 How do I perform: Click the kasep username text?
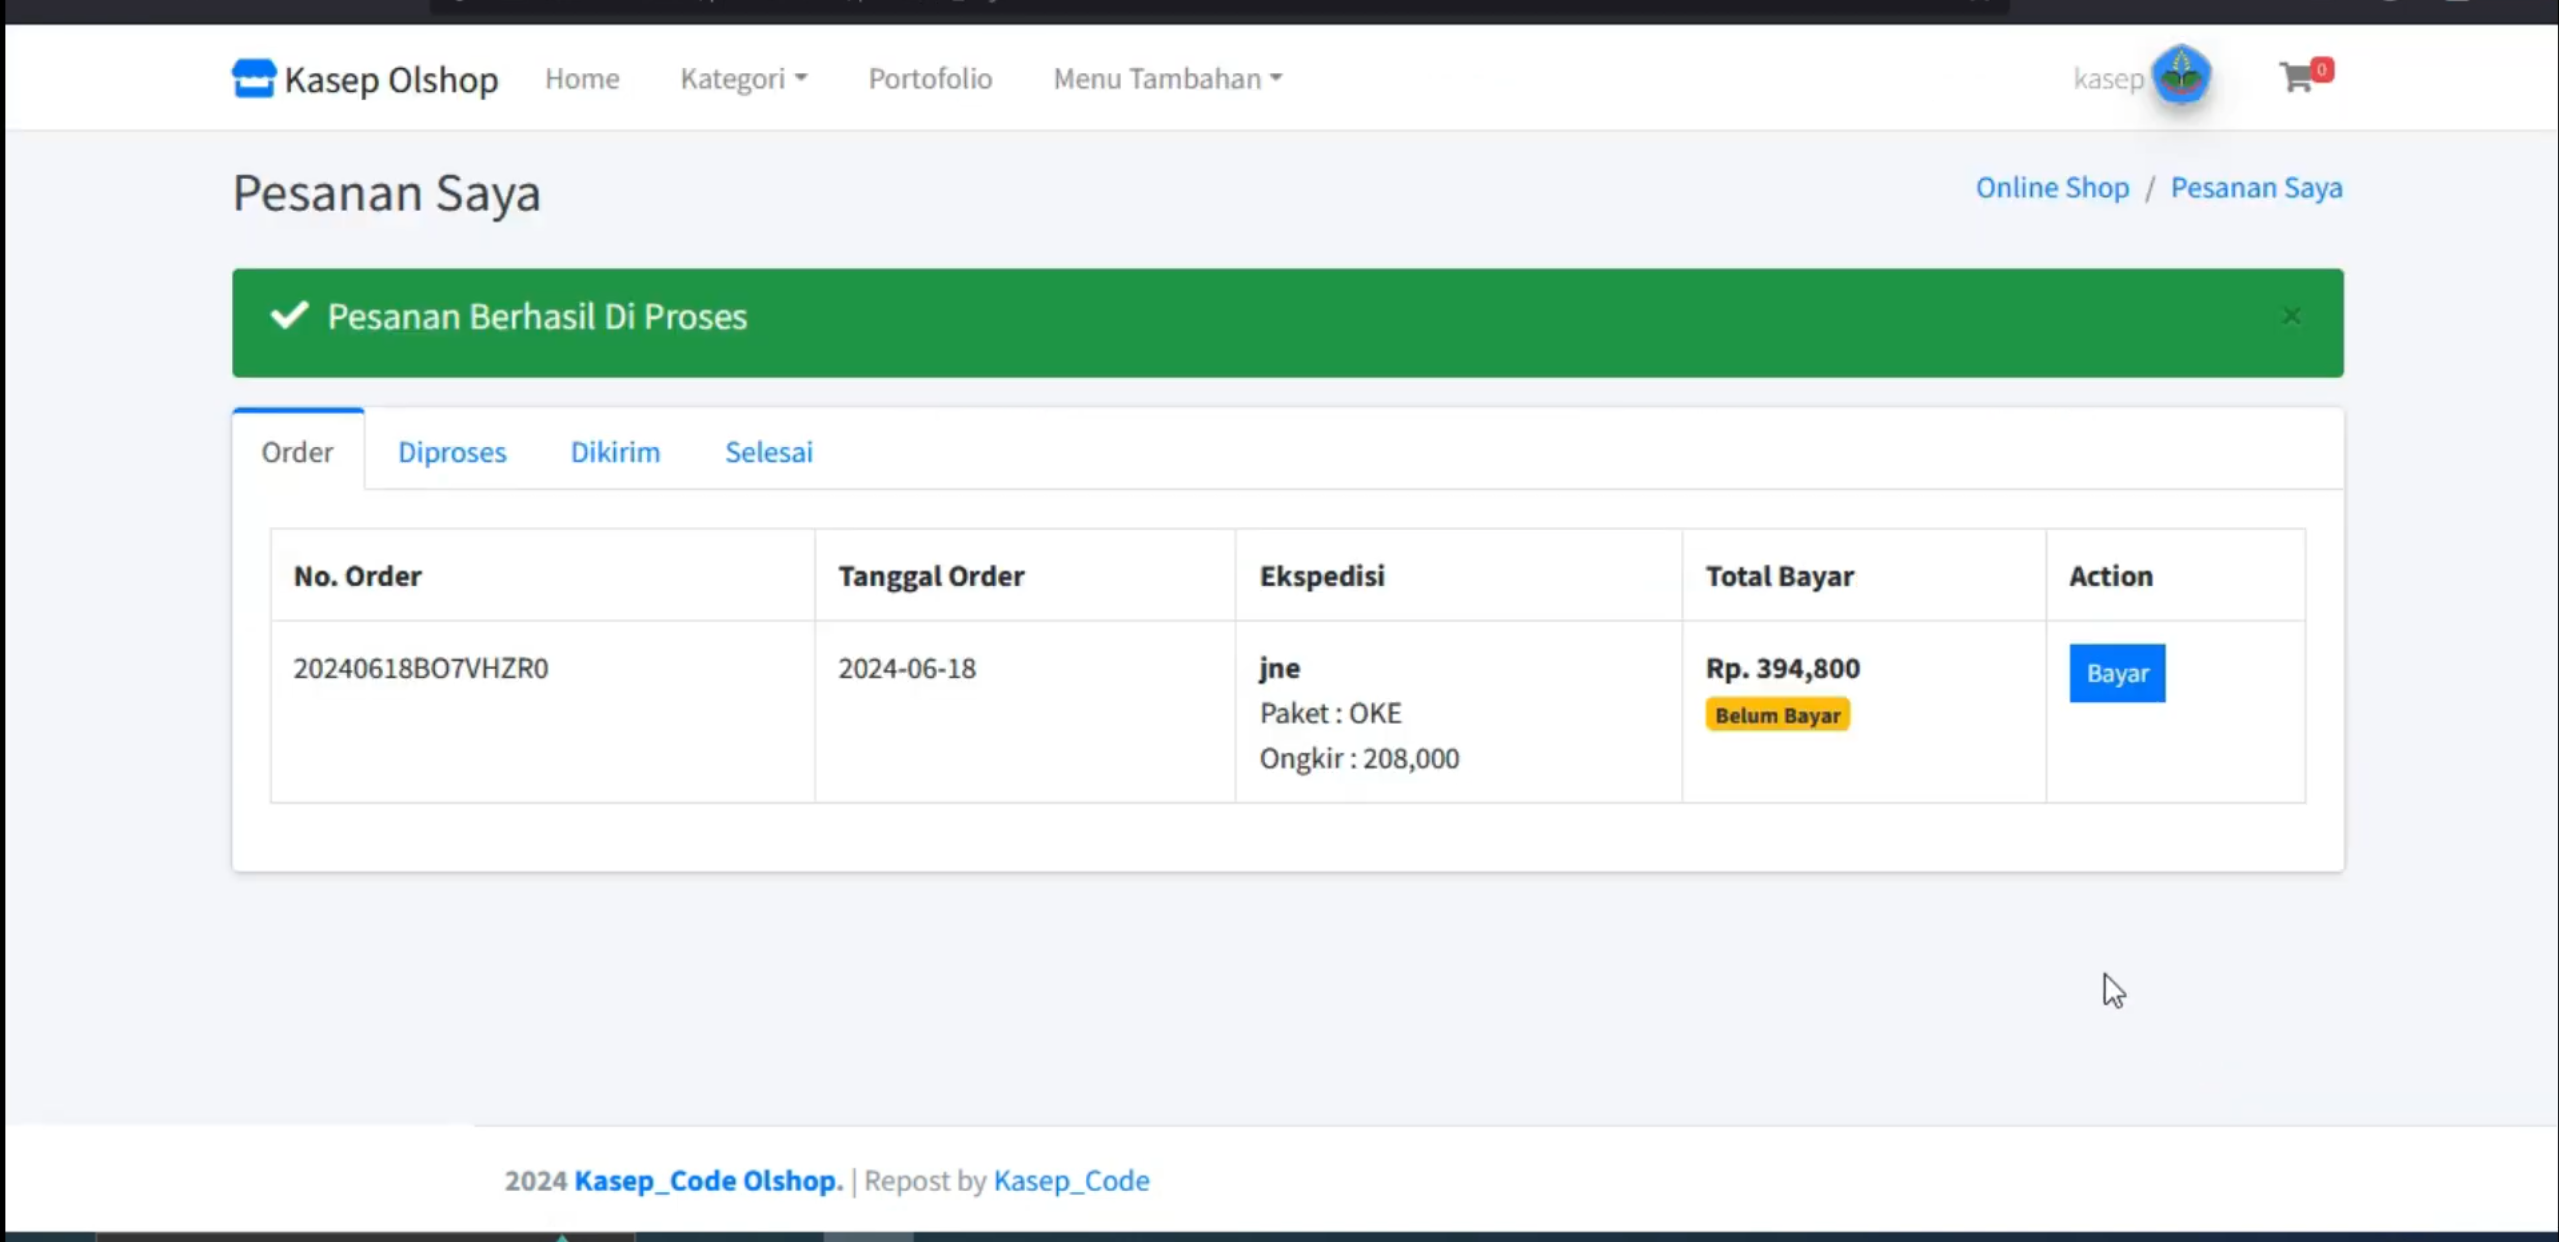pos(2108,78)
